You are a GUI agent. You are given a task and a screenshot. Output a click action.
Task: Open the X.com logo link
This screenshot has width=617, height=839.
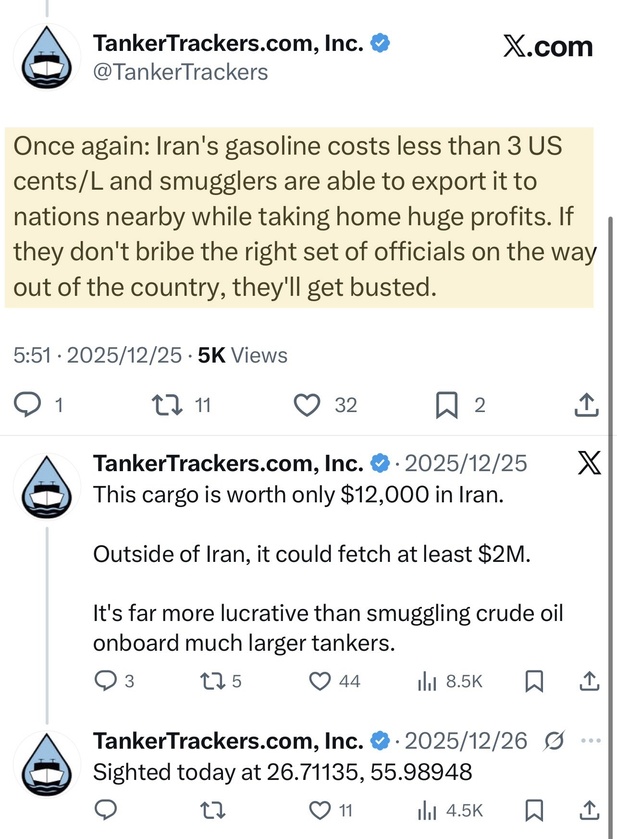(547, 46)
